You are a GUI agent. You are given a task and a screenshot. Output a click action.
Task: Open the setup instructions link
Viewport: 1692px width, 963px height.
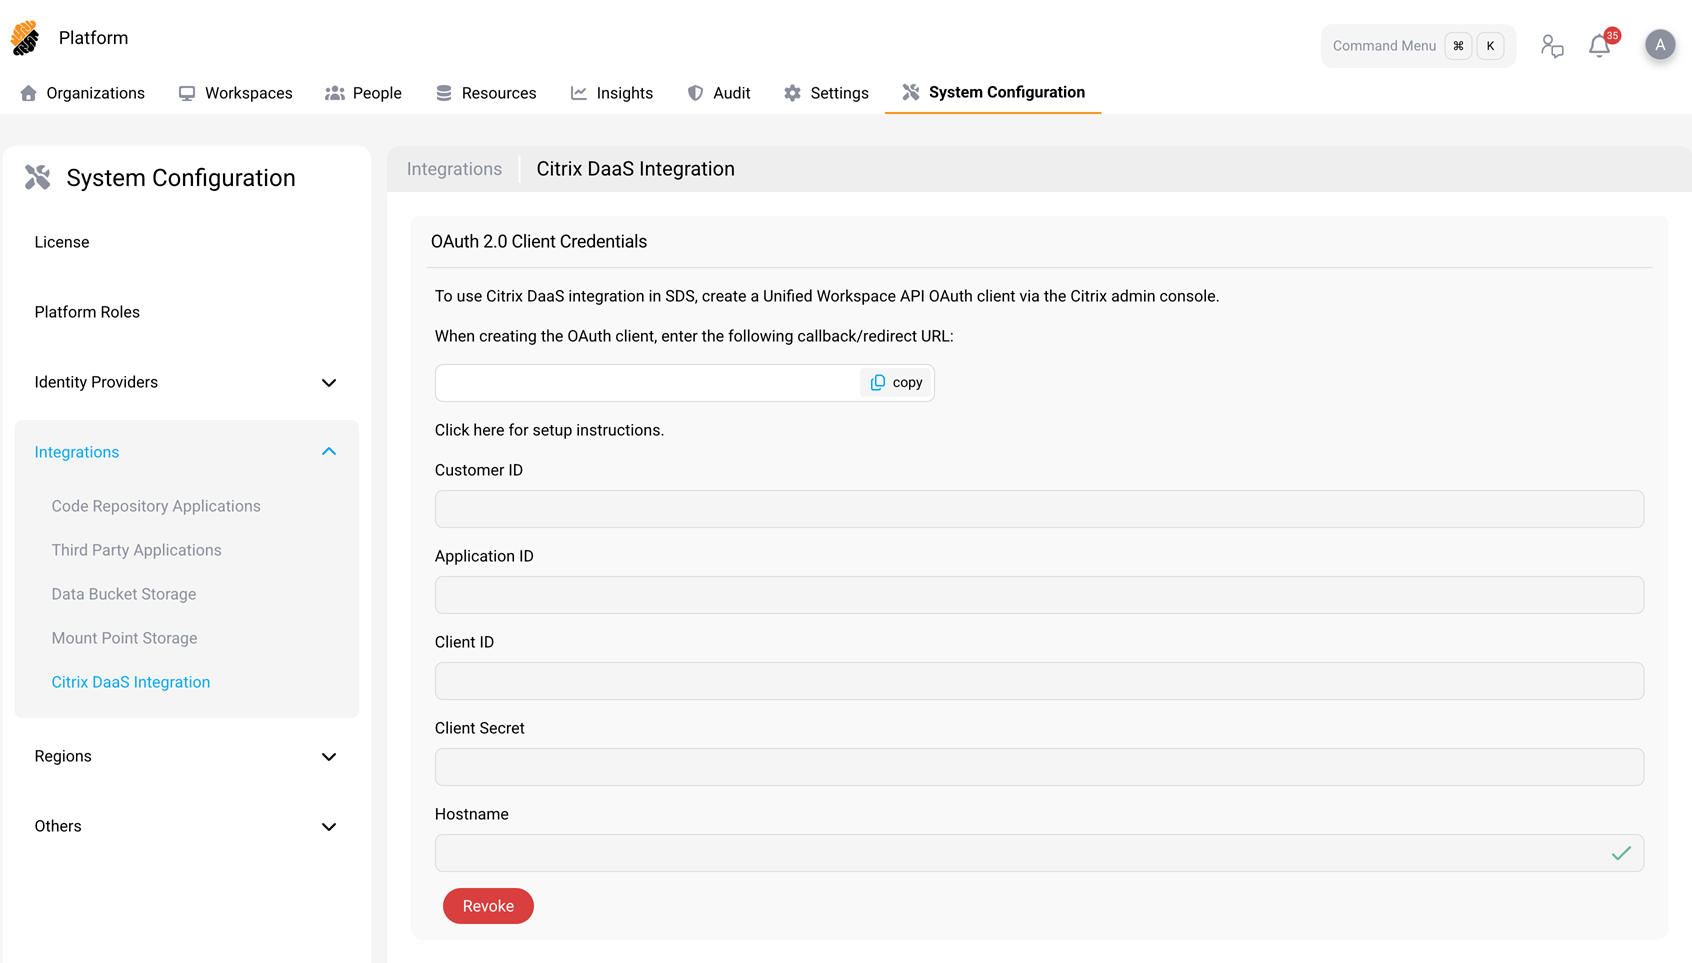coord(549,430)
